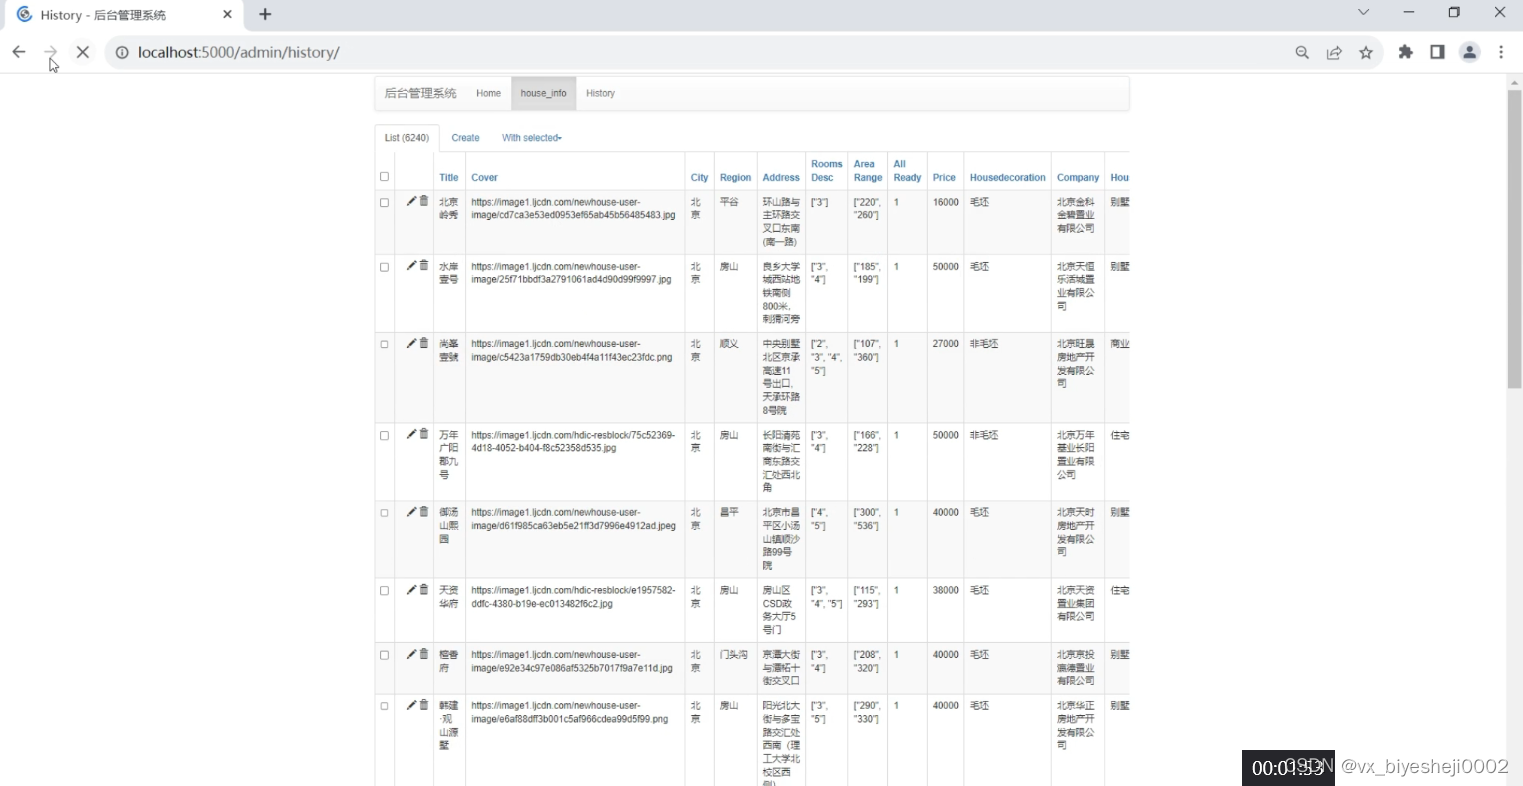Image resolution: width=1523 pixels, height=786 pixels.
Task: Click the 后台管理系统 brand link
Action: pos(420,93)
